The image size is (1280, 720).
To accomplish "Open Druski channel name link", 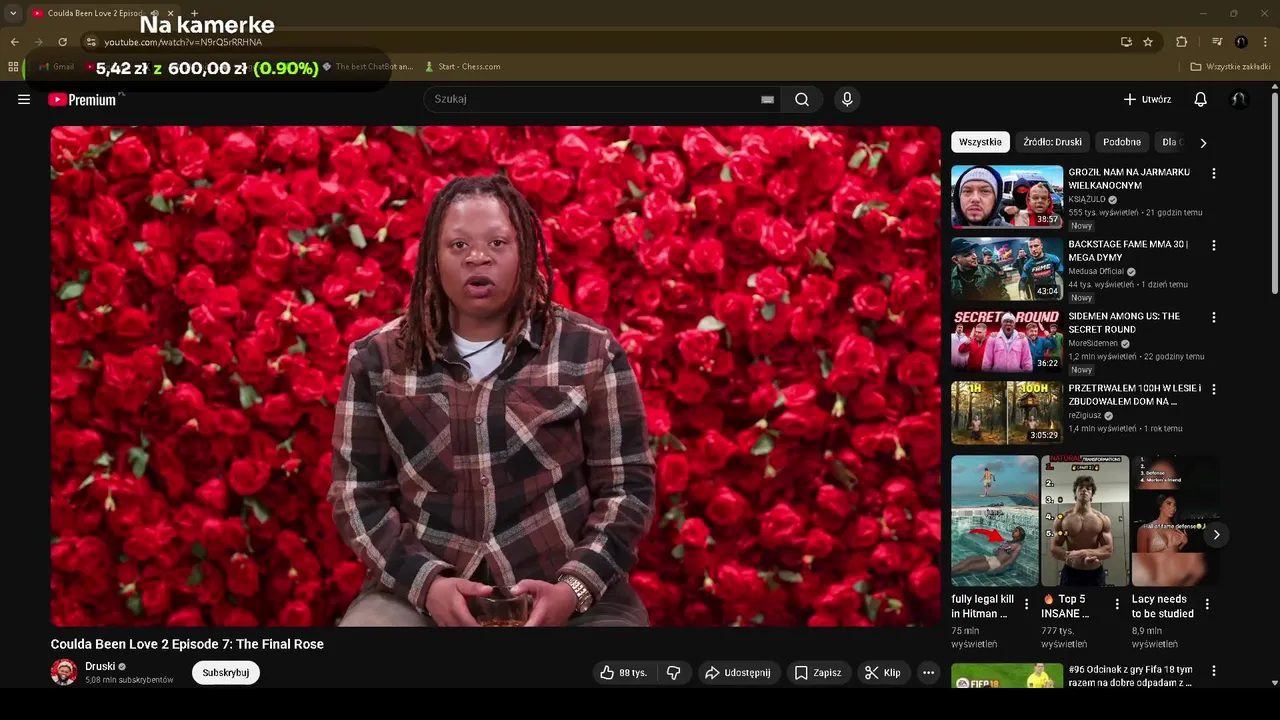I will pos(100,666).
